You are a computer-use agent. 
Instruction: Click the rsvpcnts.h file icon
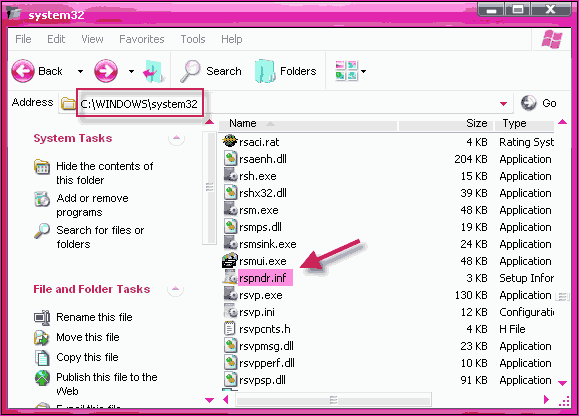(x=230, y=329)
